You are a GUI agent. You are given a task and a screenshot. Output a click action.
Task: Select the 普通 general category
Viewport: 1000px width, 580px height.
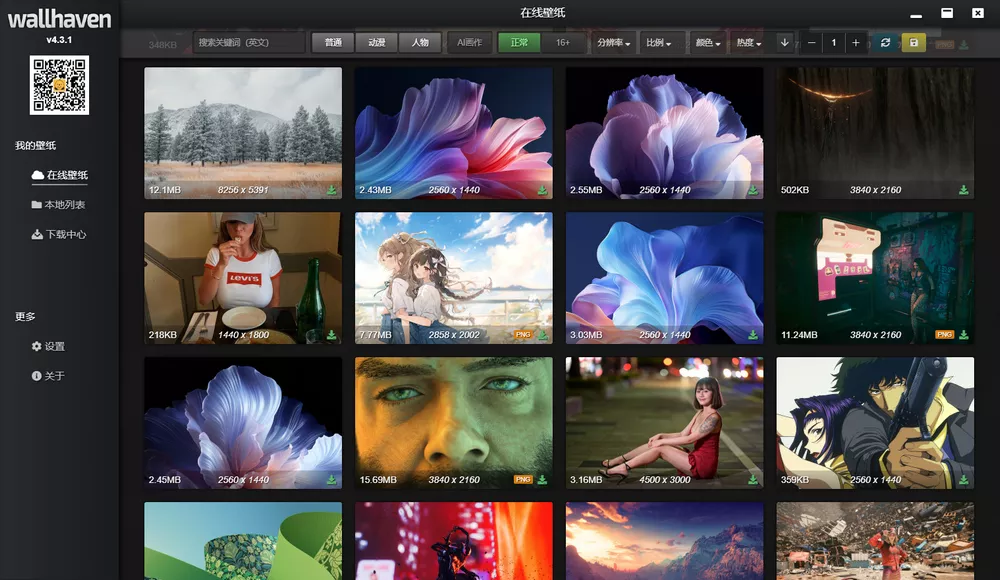click(331, 43)
